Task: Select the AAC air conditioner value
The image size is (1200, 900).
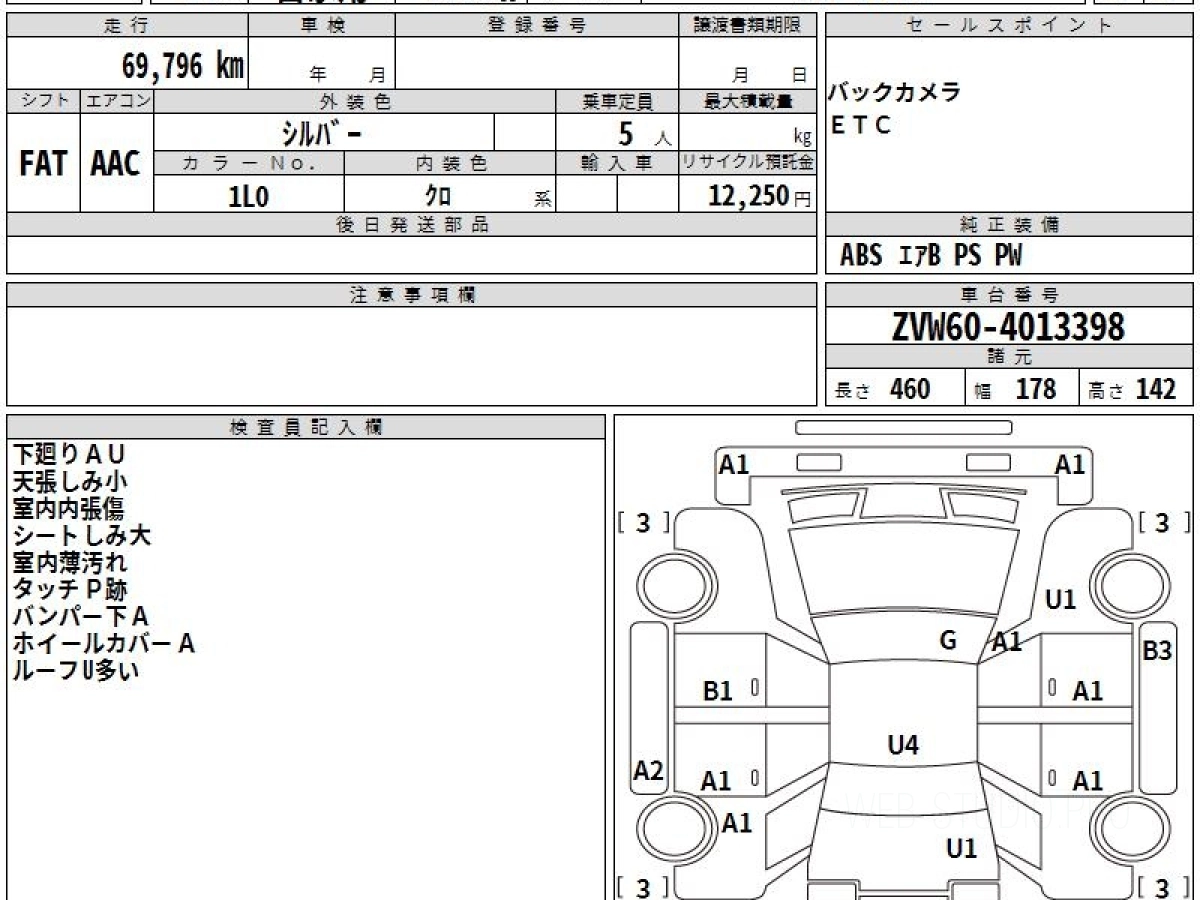Action: (116, 164)
